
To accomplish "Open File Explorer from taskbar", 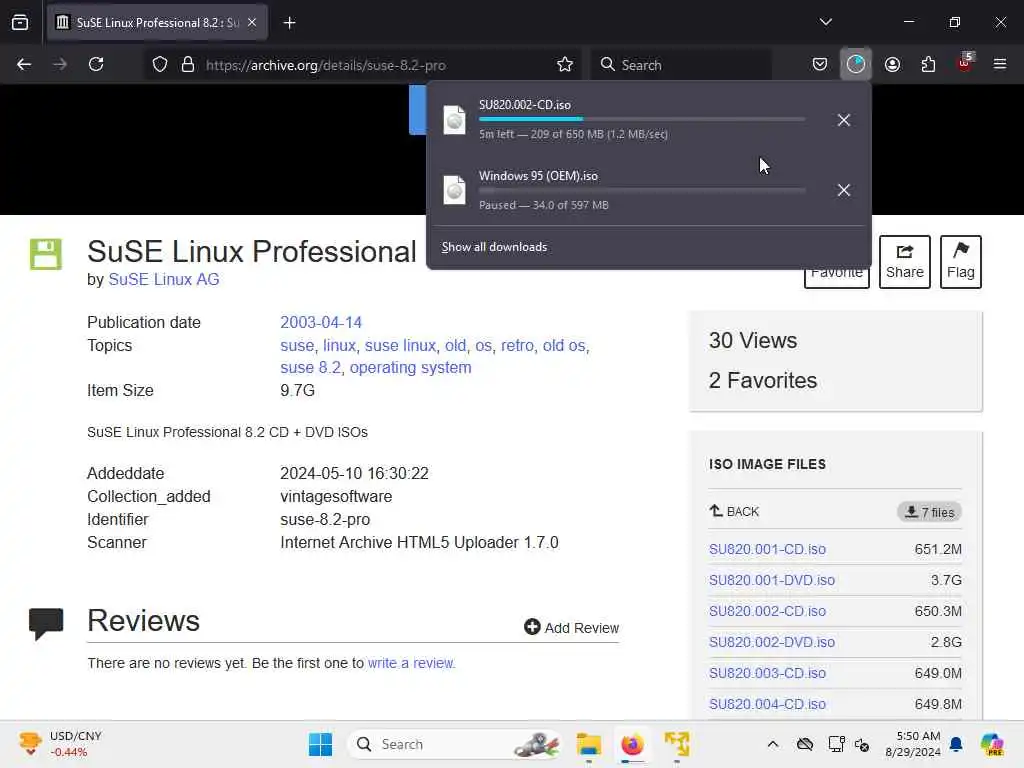I will pyautogui.click(x=588, y=744).
